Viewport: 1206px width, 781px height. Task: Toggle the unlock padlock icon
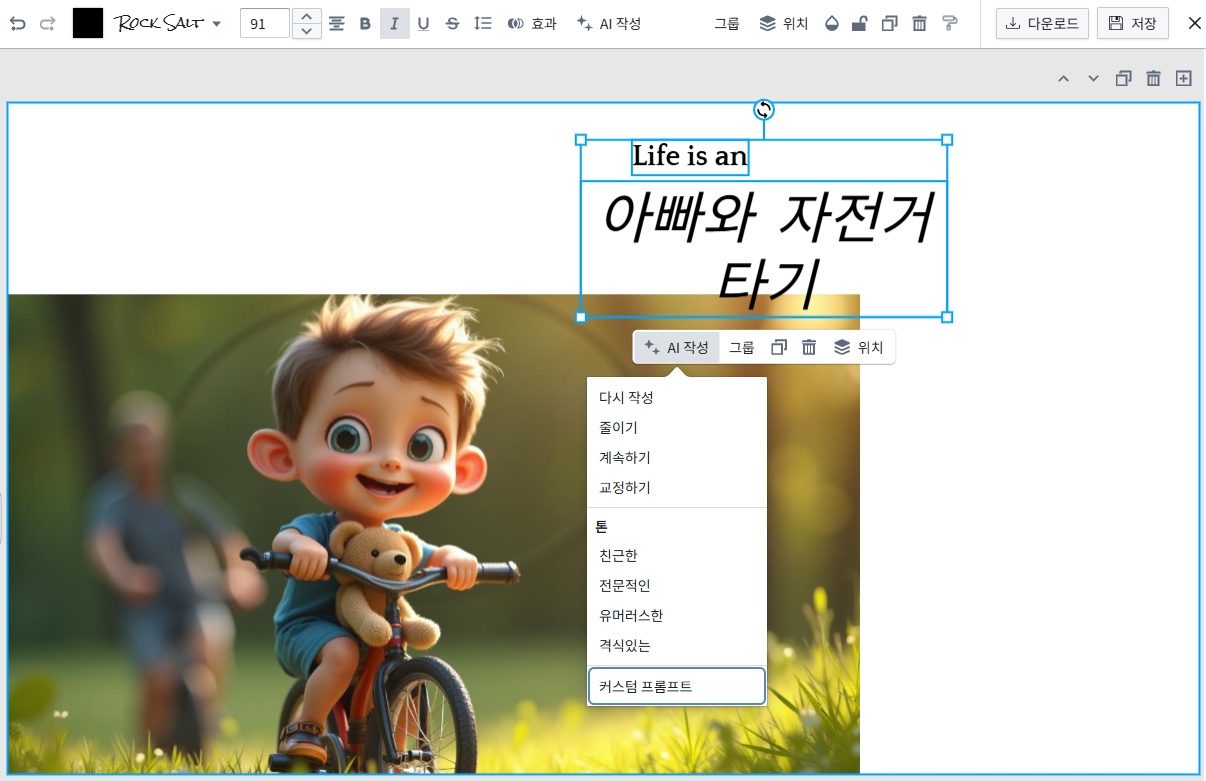pos(859,23)
